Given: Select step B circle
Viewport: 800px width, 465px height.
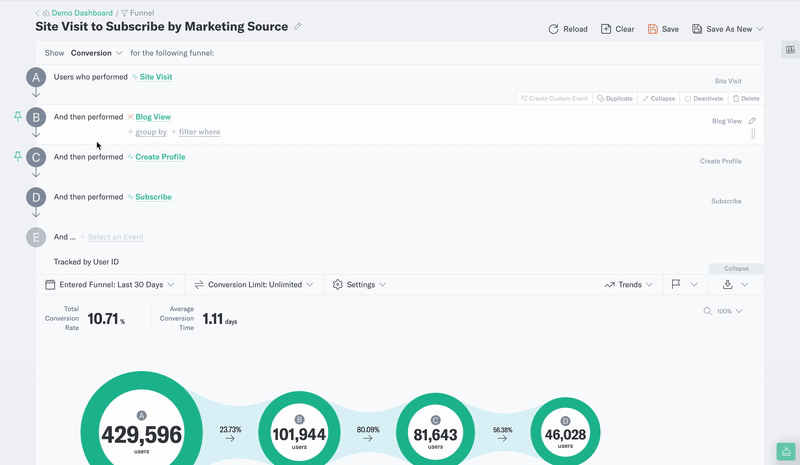Looking at the screenshot, I should pos(36,117).
